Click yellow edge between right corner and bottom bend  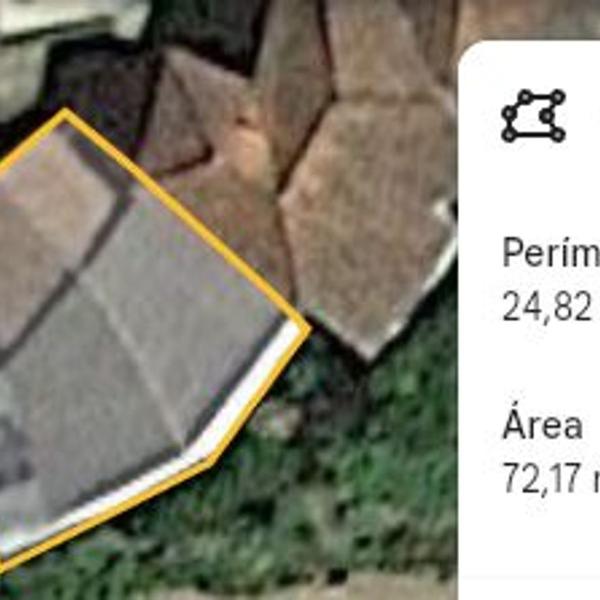(259, 394)
